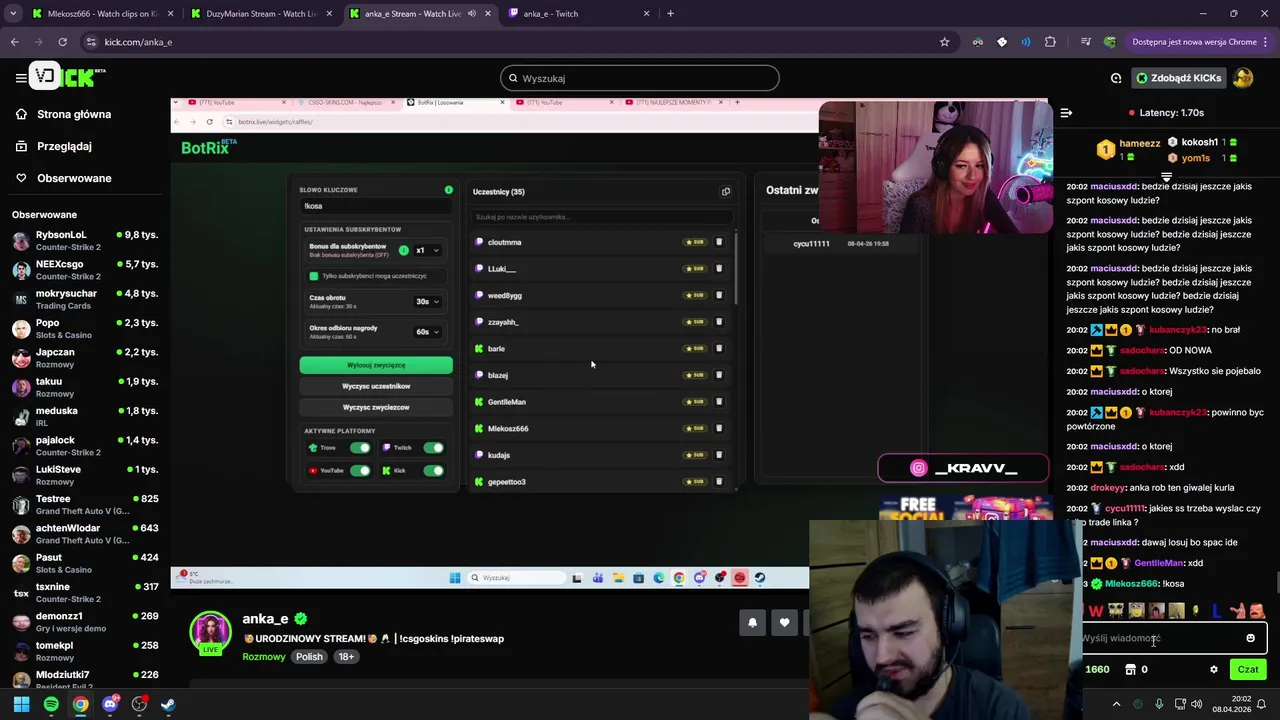This screenshot has height=720, width=1280.
Task: Insert the red W emote
Action: click(1096, 611)
